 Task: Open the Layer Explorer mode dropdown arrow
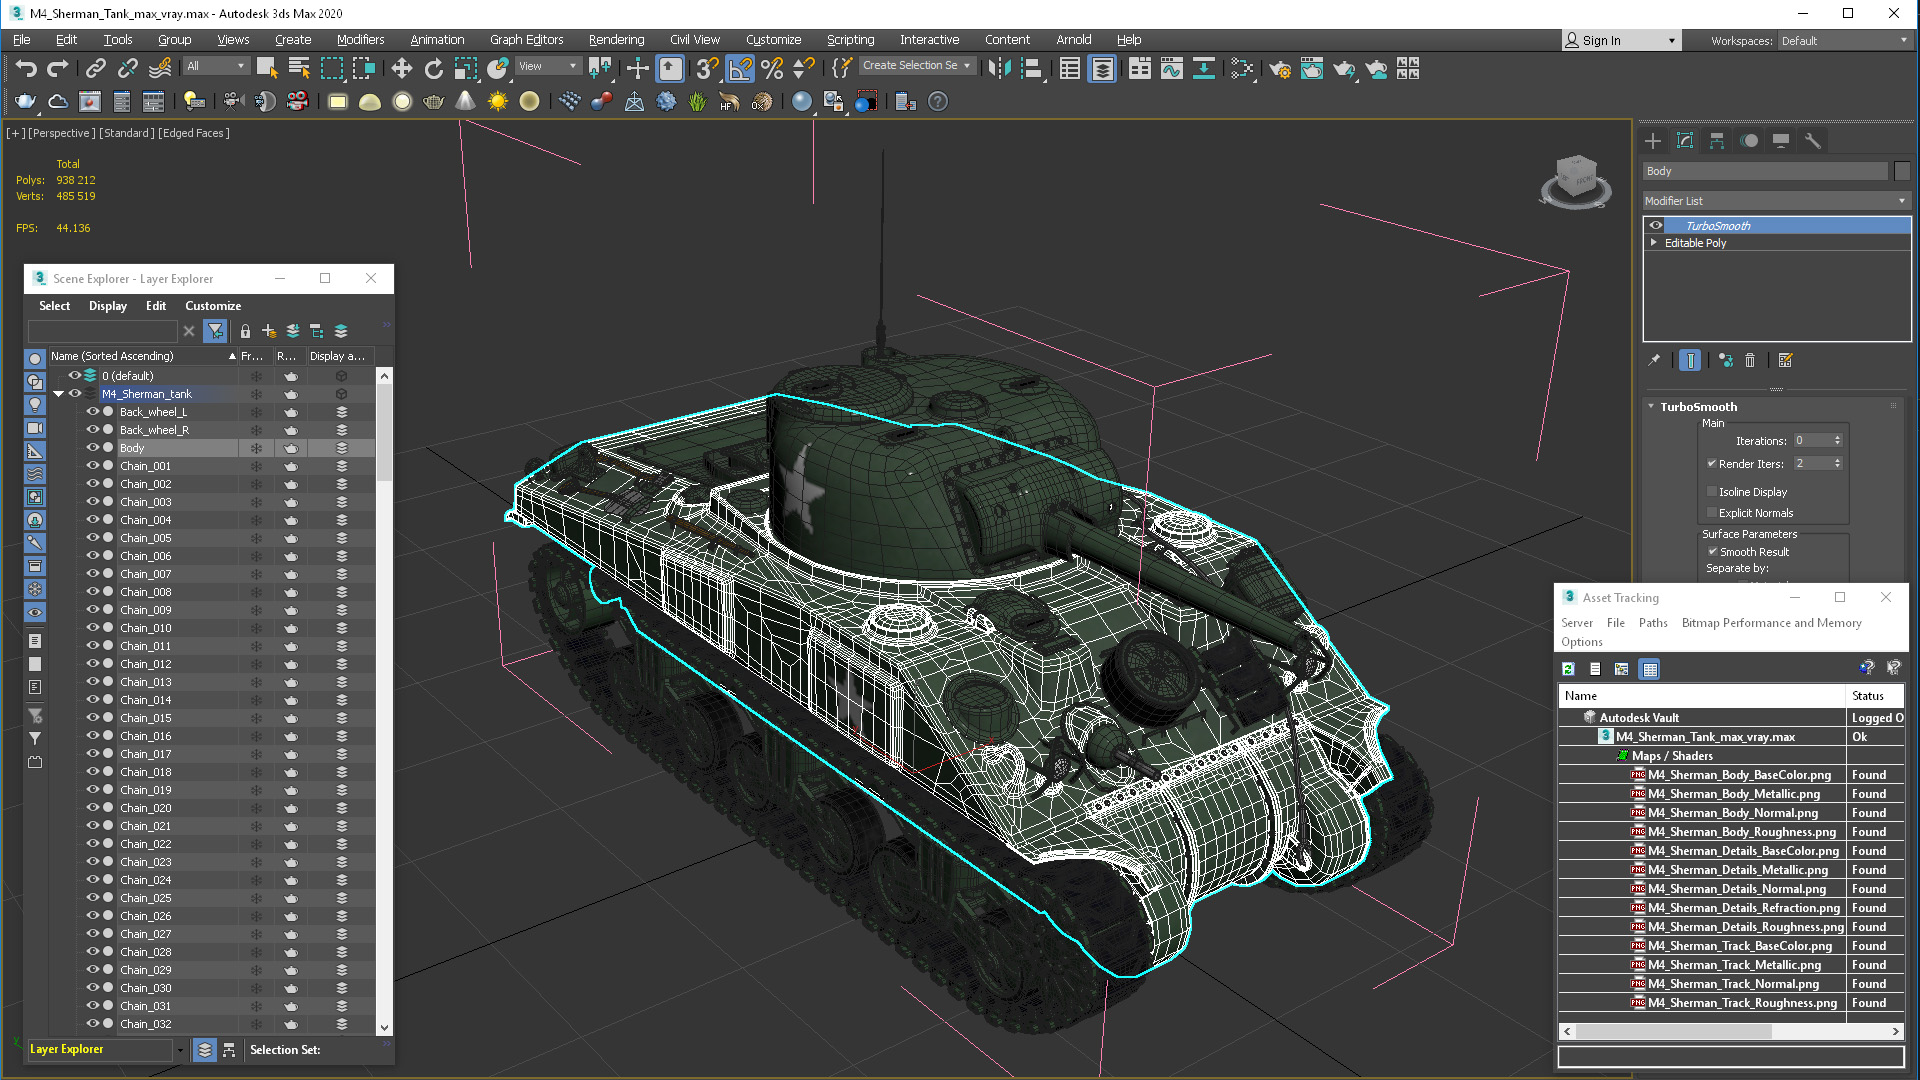tap(180, 1050)
